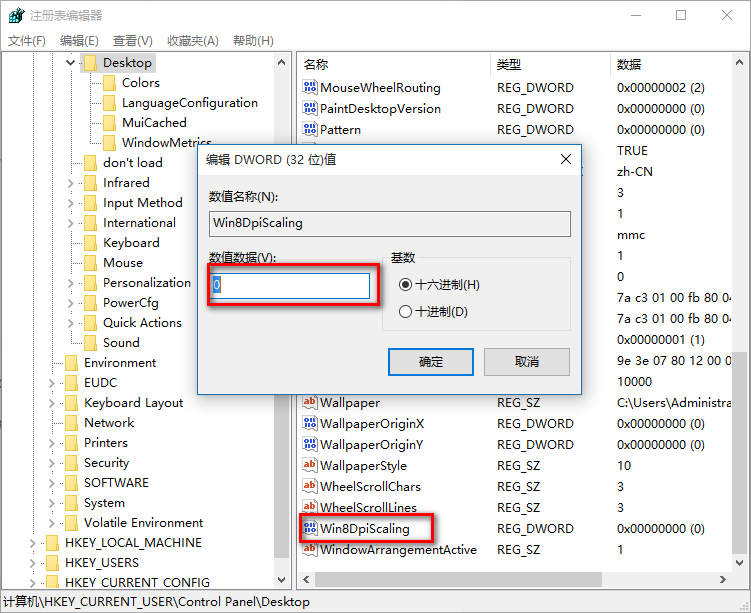Click the don't load folder icon
751x613 pixels.
(x=91, y=163)
